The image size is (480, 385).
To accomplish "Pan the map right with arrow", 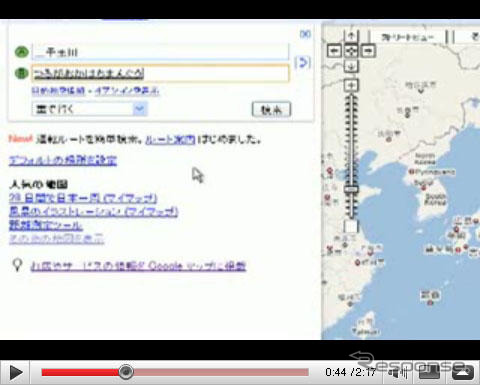I will (368, 51).
